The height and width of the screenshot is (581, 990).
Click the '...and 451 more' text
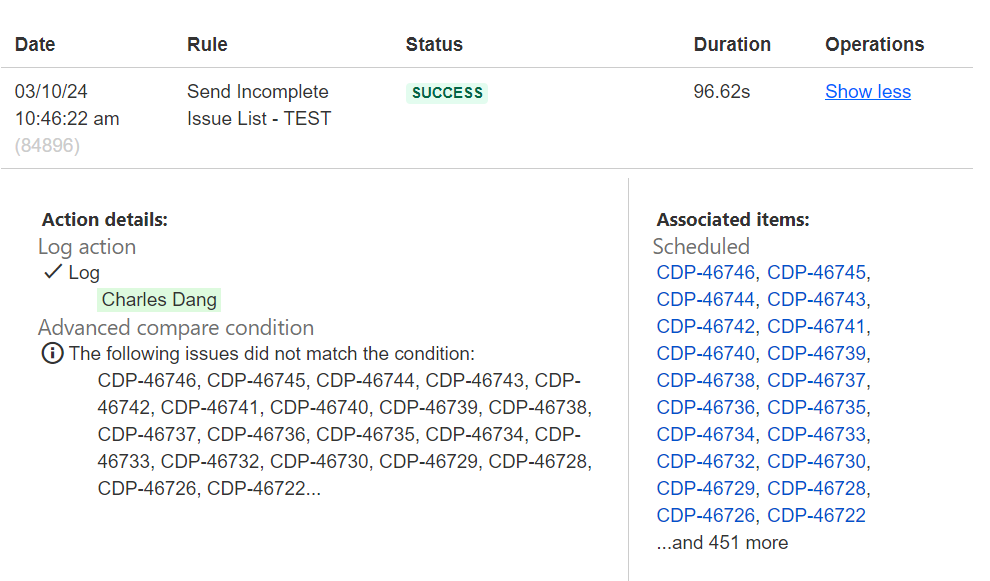722,542
